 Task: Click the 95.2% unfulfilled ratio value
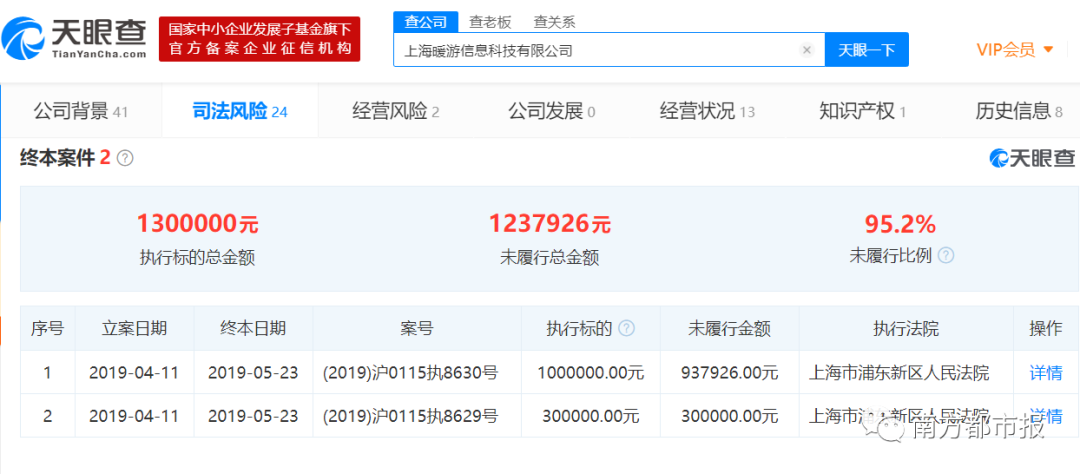click(x=900, y=224)
